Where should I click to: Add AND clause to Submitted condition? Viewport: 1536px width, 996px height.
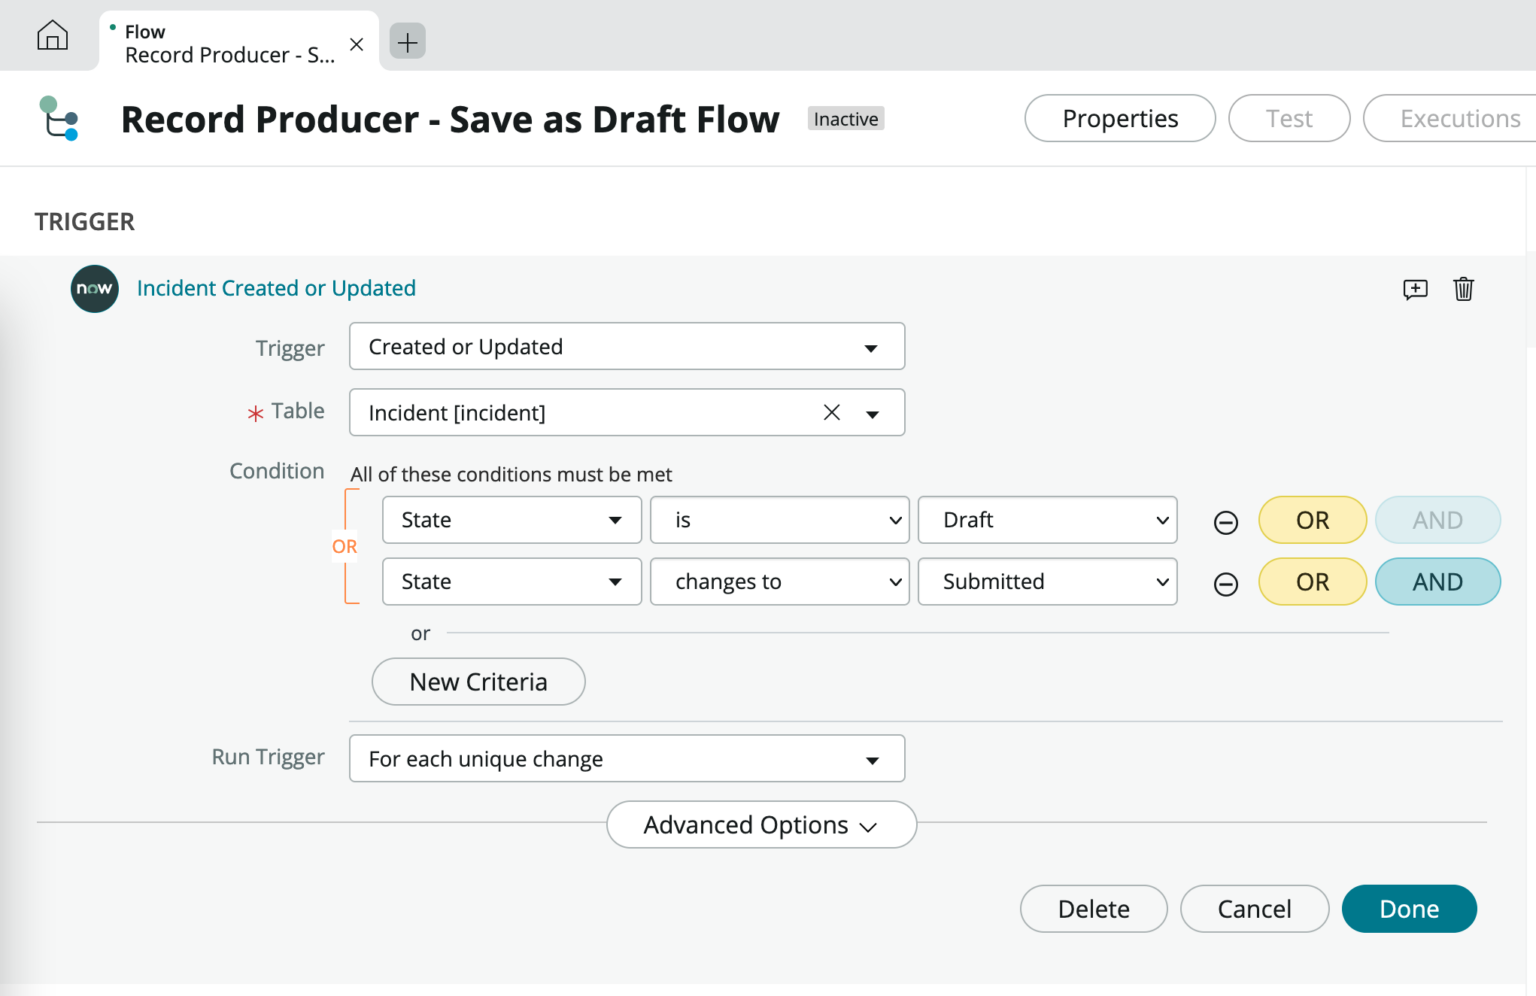pyautogui.click(x=1437, y=582)
